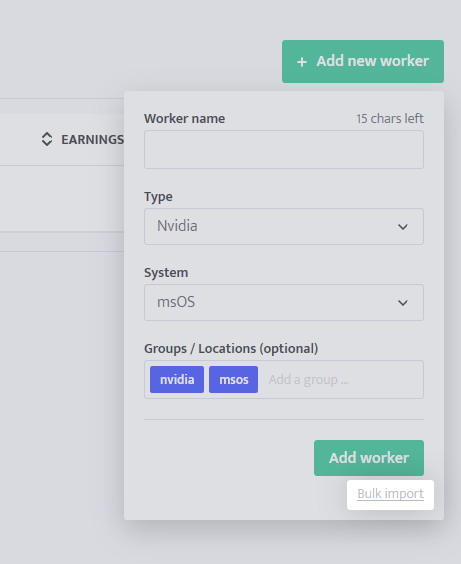Select the msos group tag
The height and width of the screenshot is (564, 461).
[233, 379]
